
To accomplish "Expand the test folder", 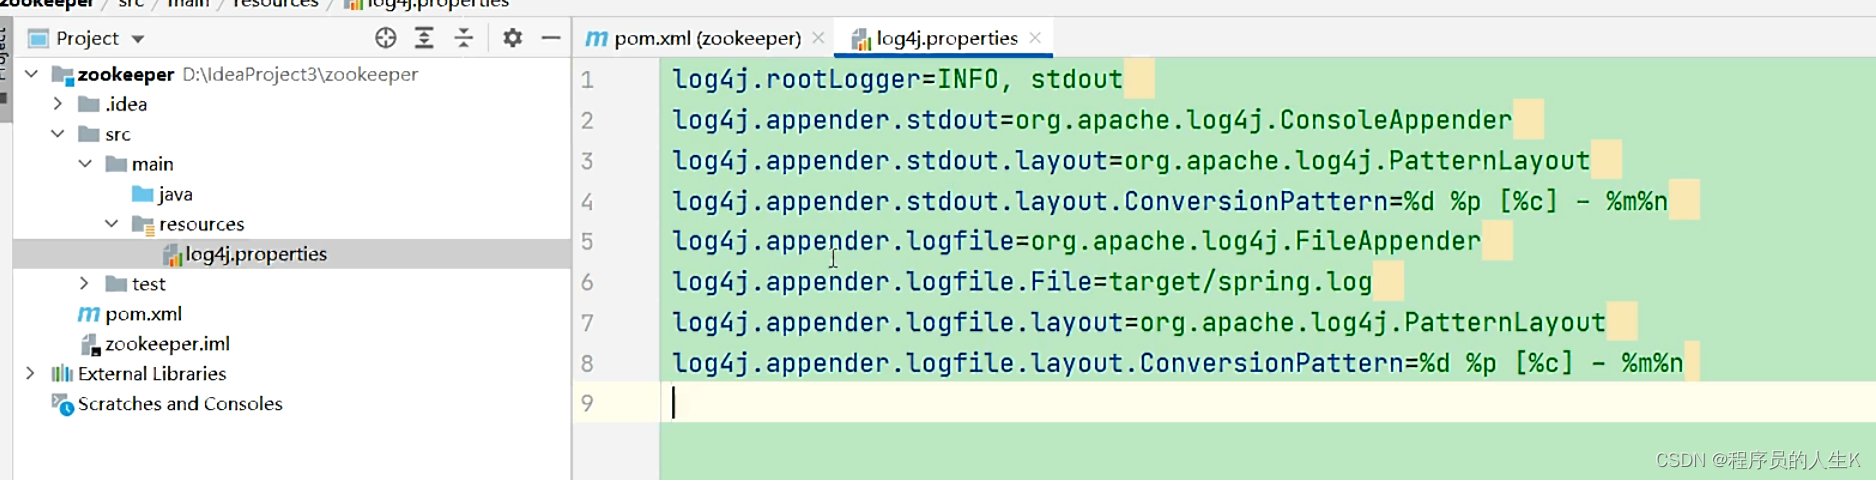I will pos(85,284).
